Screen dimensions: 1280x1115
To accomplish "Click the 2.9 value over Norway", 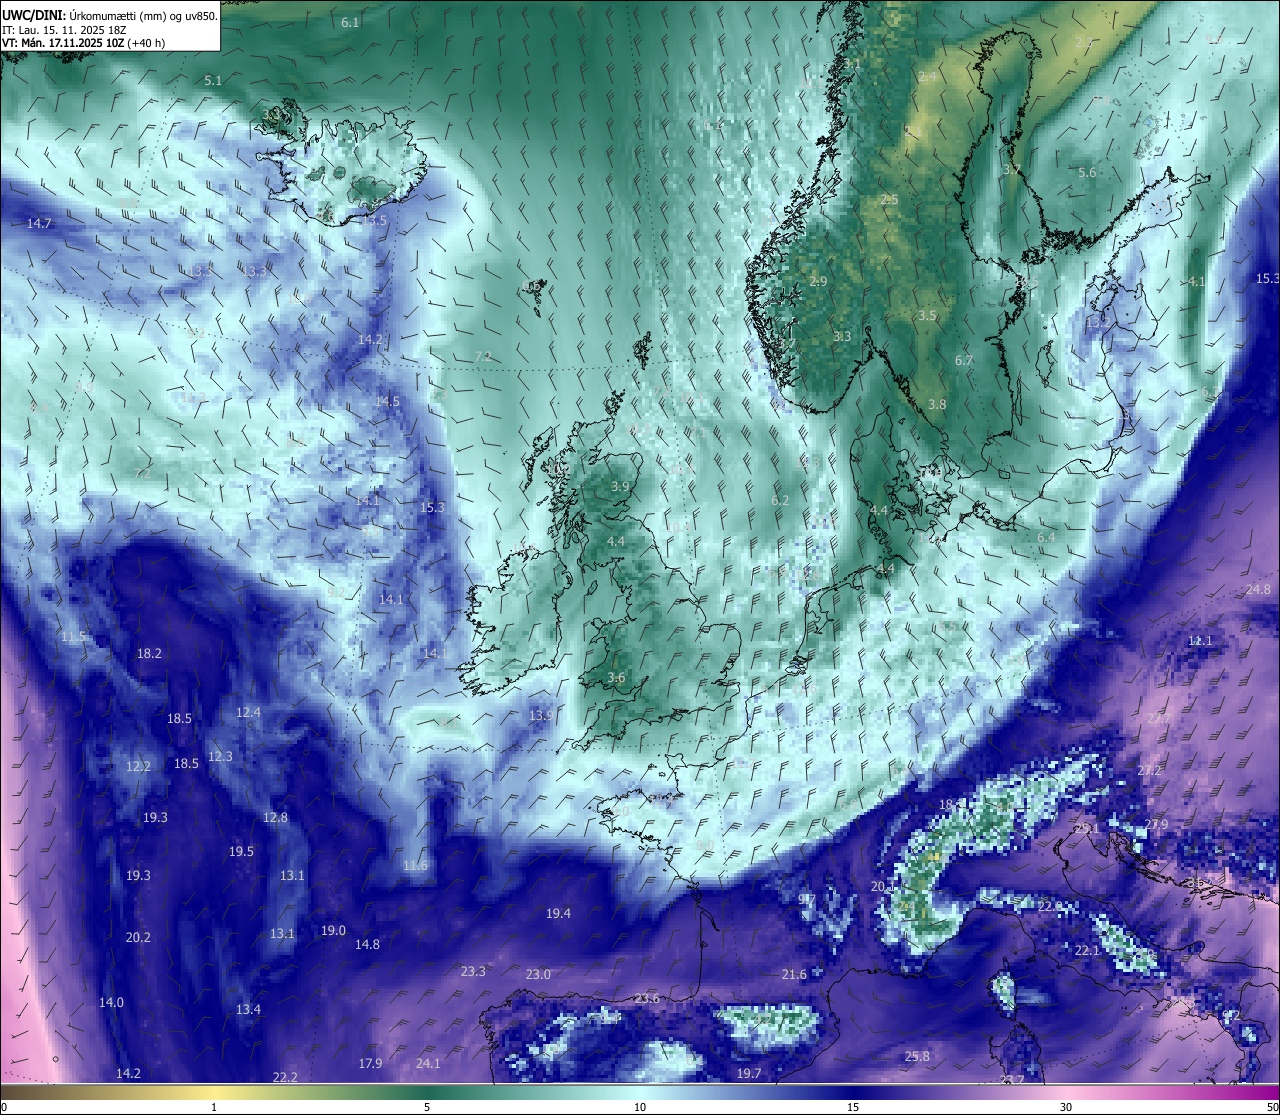I will click(818, 281).
